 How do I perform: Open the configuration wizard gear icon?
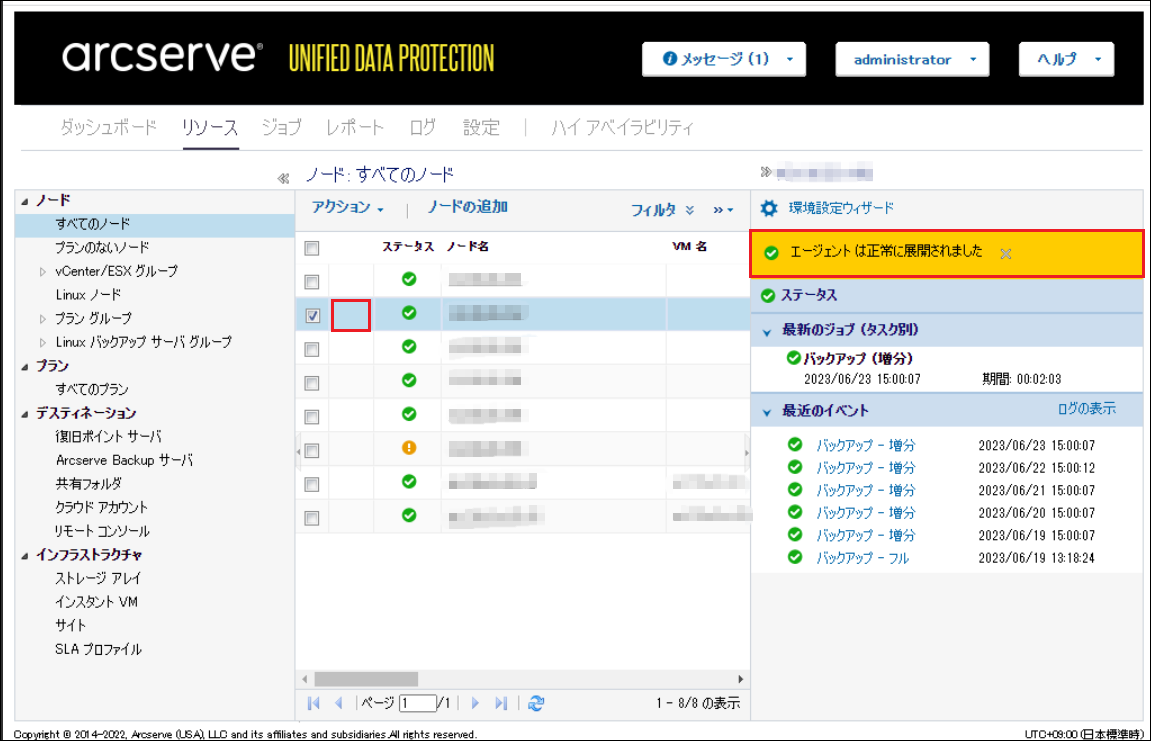pyautogui.click(x=768, y=209)
